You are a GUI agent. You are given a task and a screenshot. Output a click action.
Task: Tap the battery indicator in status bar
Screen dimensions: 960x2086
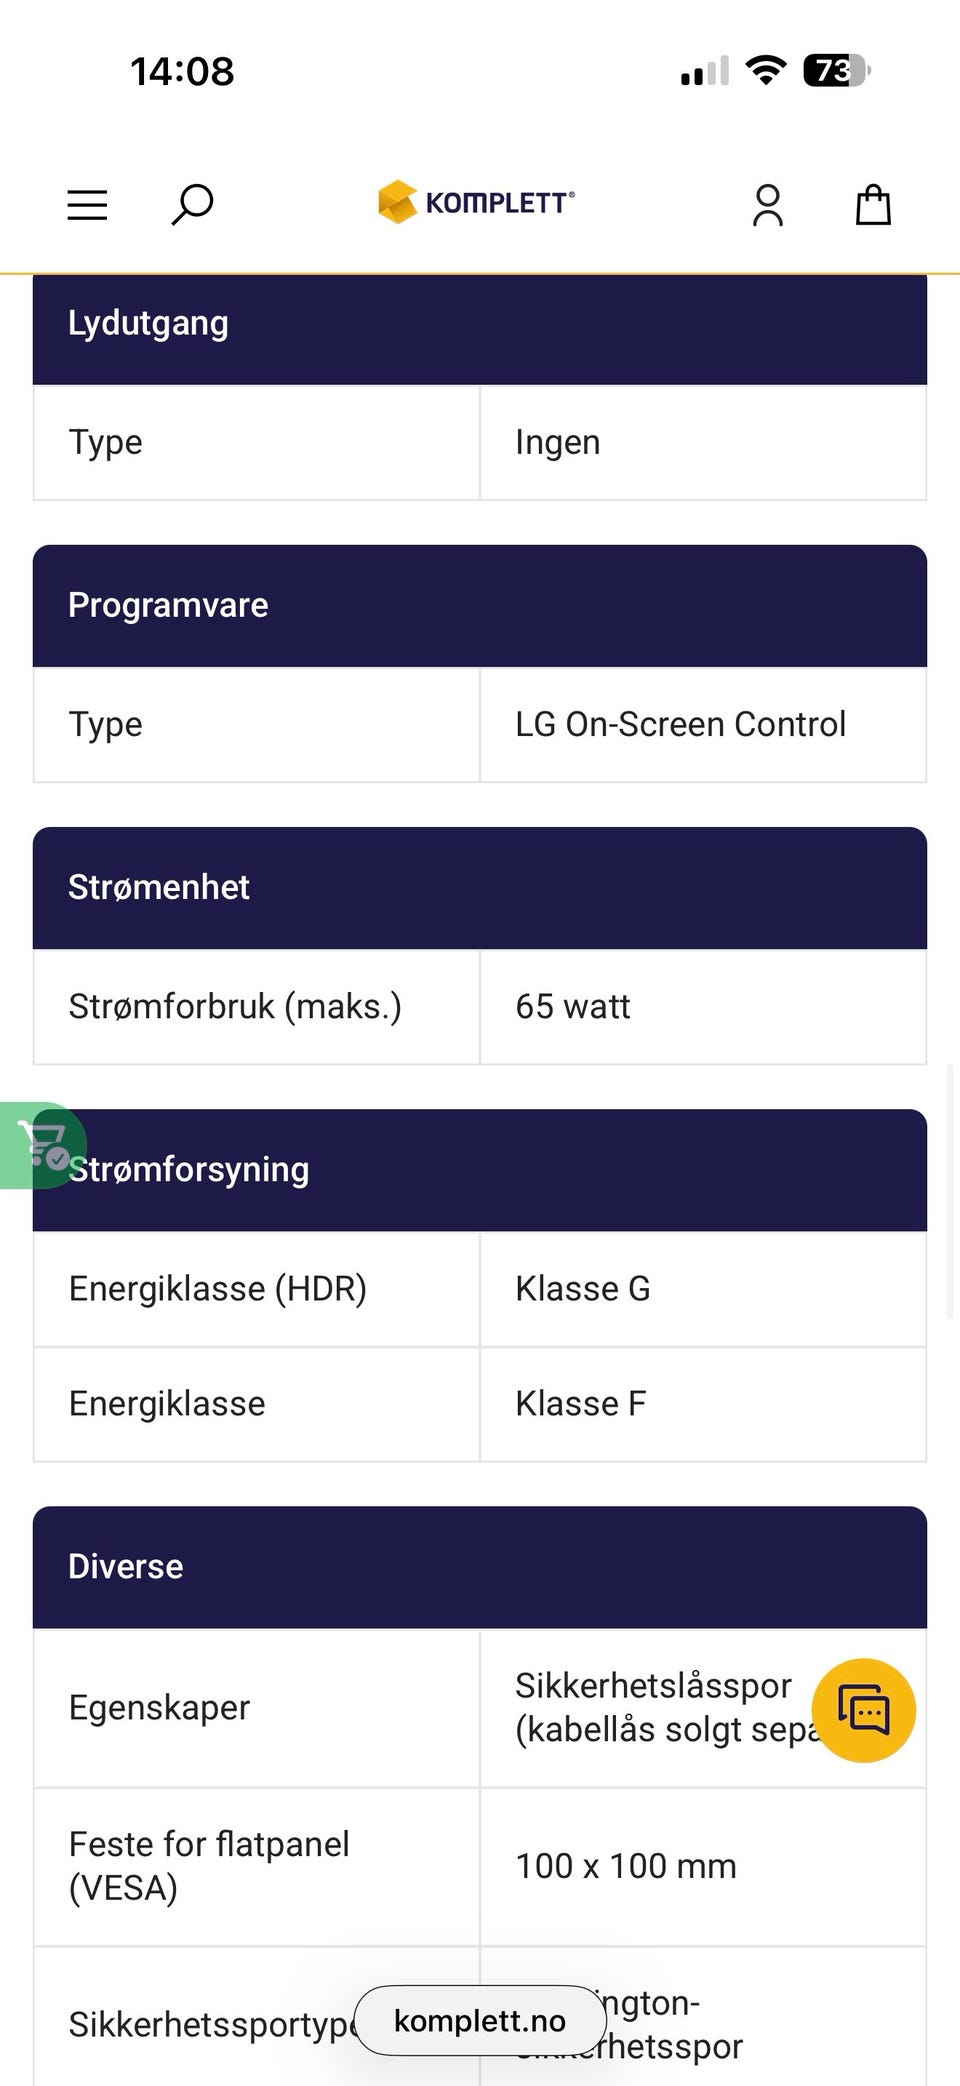click(x=837, y=71)
